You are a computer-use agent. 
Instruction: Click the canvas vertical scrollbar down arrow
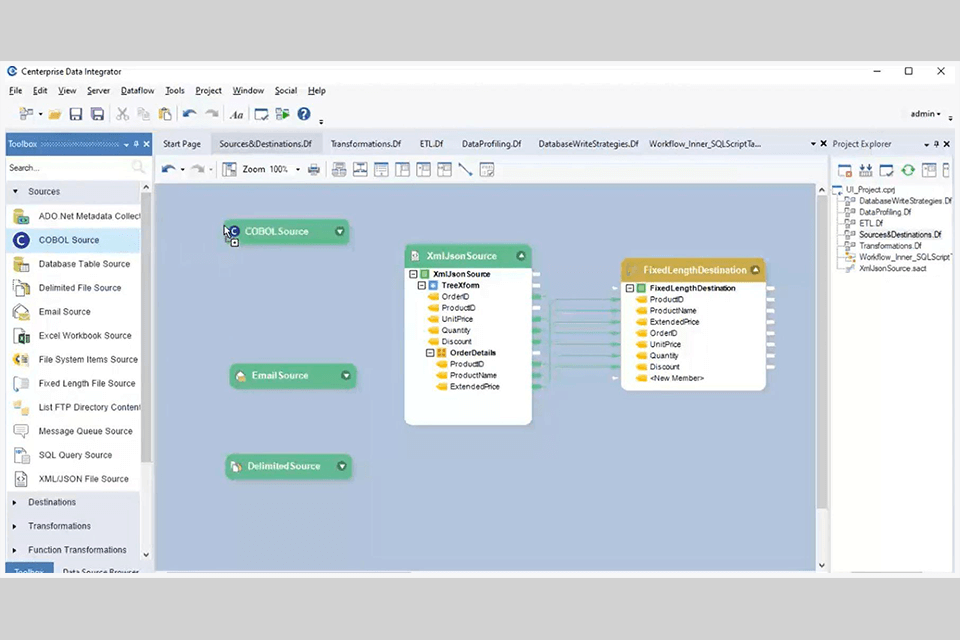click(x=822, y=565)
